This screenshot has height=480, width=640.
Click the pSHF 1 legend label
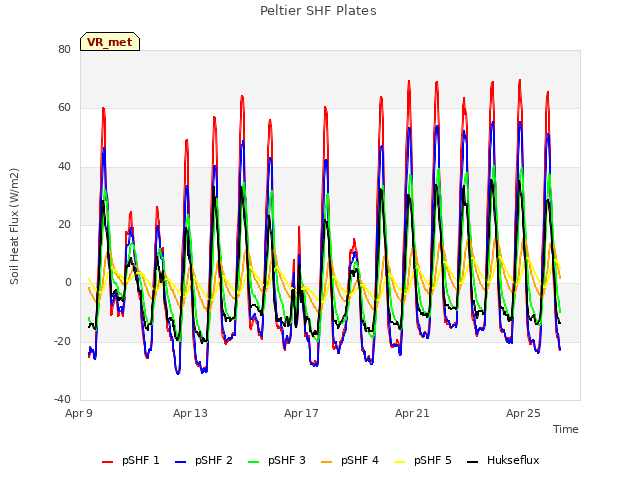(140, 460)
